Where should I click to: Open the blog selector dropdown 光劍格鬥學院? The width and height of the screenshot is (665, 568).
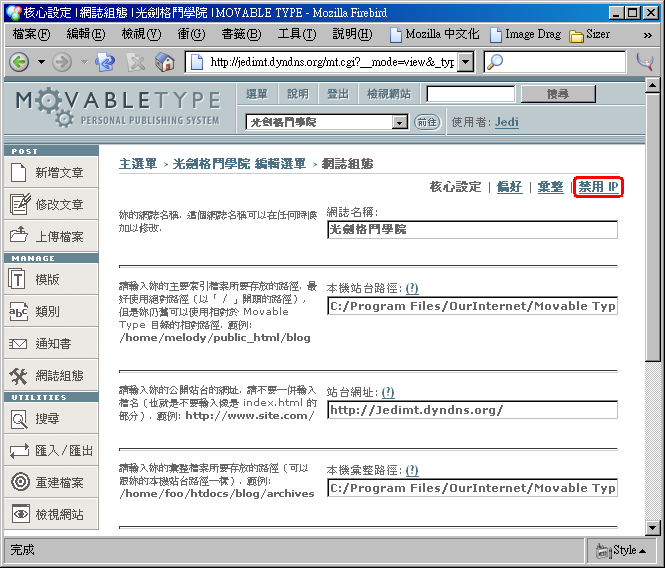tap(327, 122)
